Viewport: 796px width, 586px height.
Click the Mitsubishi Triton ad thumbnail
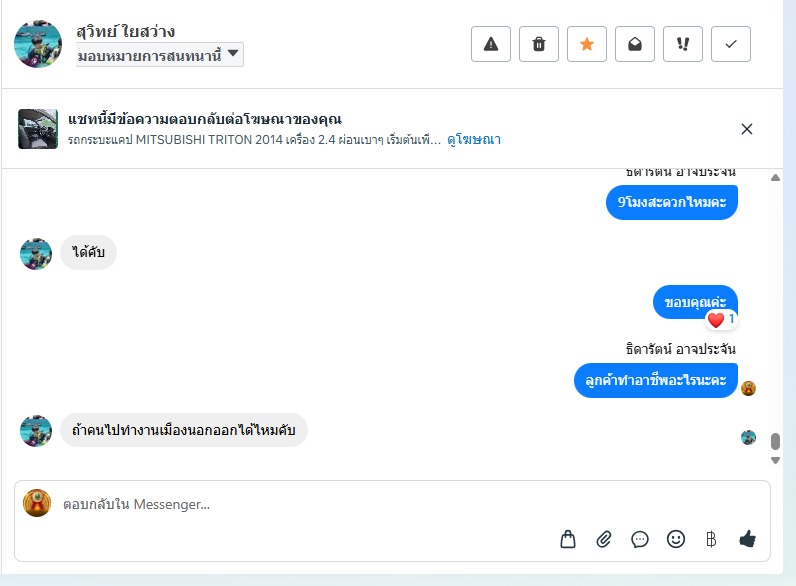(x=38, y=129)
